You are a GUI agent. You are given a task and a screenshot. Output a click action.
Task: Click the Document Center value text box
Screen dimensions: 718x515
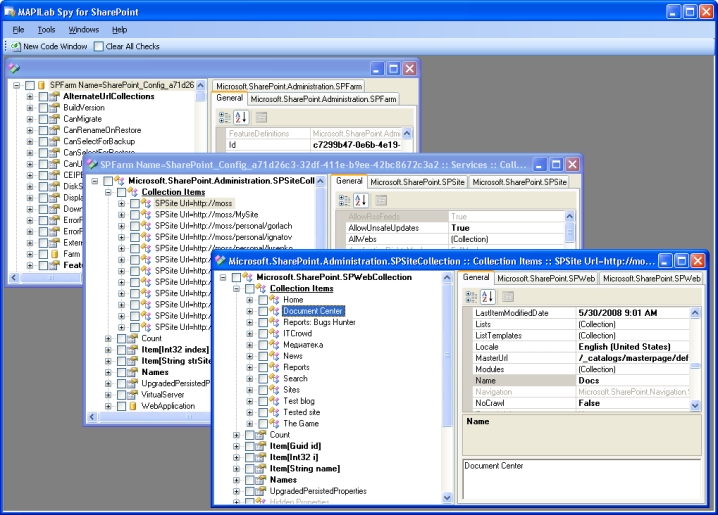coord(580,481)
